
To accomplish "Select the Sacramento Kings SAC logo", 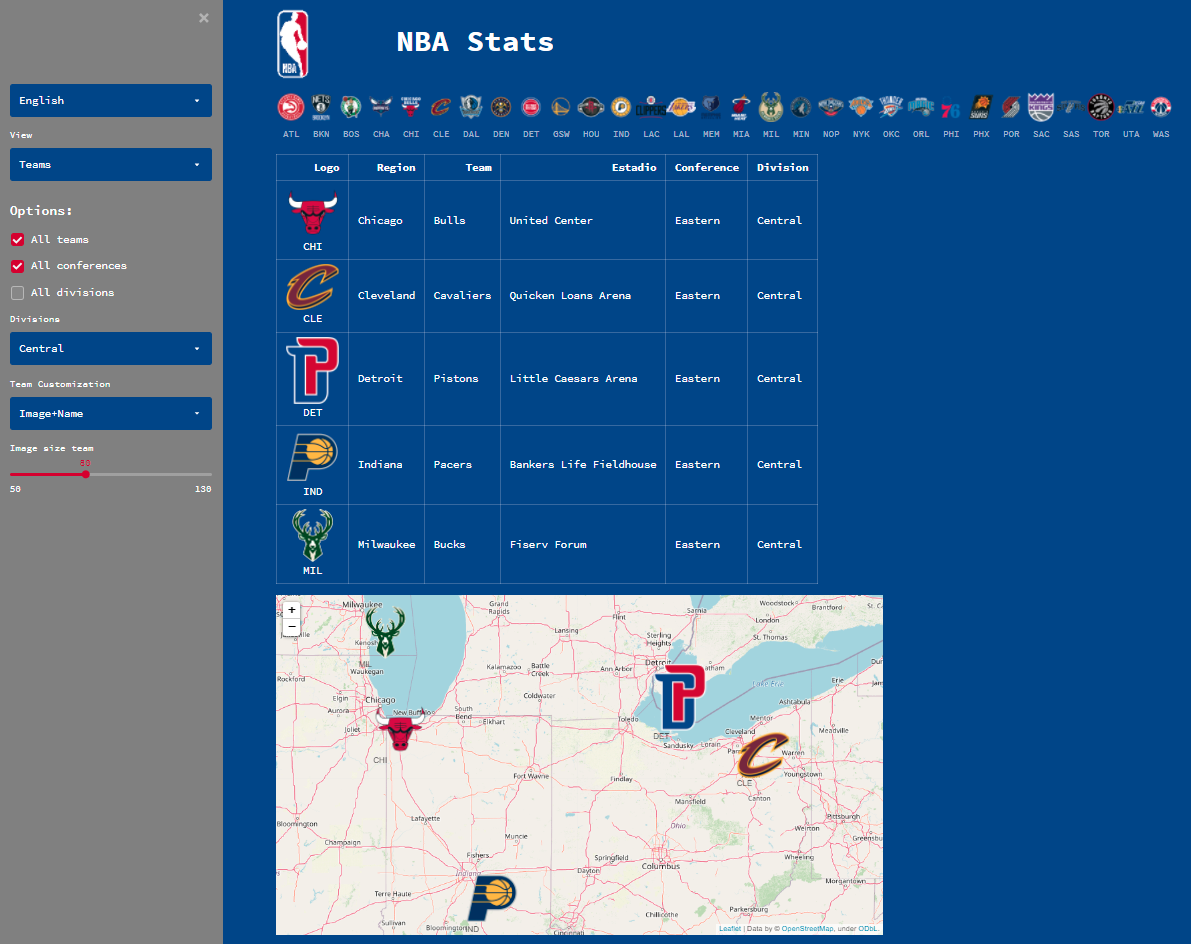I will point(1041,108).
